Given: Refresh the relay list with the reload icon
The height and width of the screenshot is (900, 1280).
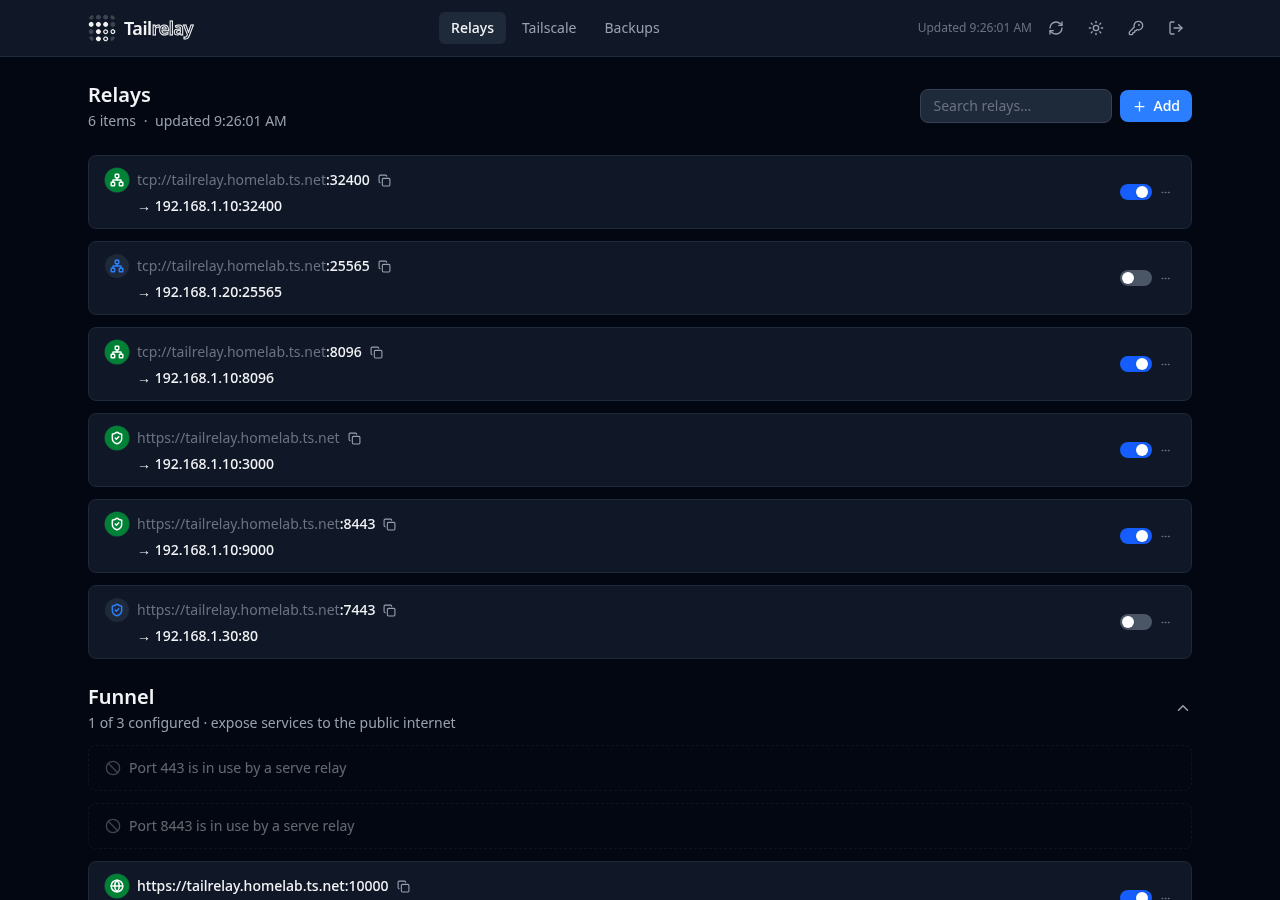Looking at the screenshot, I should 1056,28.
